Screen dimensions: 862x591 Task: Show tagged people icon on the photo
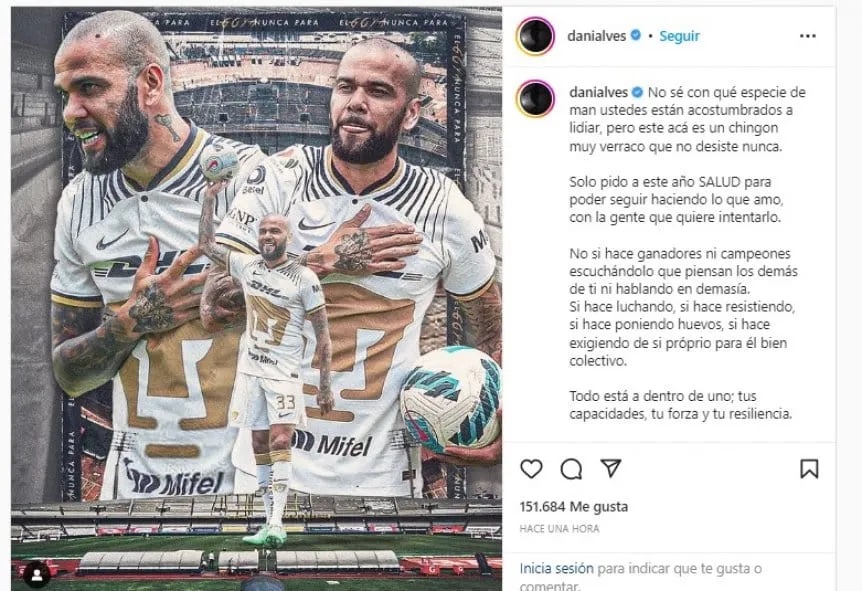37,575
